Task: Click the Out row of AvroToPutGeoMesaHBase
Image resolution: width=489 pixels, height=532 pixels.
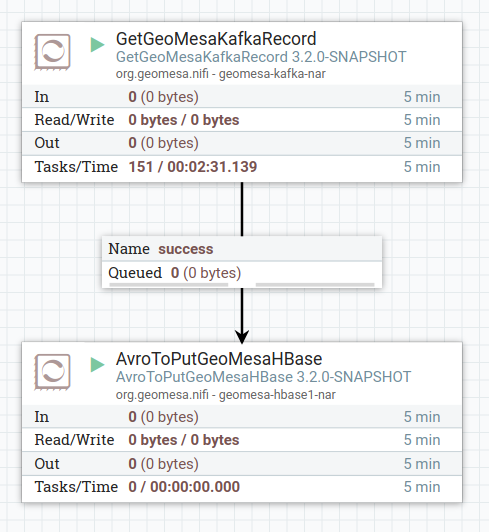Action: point(242,463)
